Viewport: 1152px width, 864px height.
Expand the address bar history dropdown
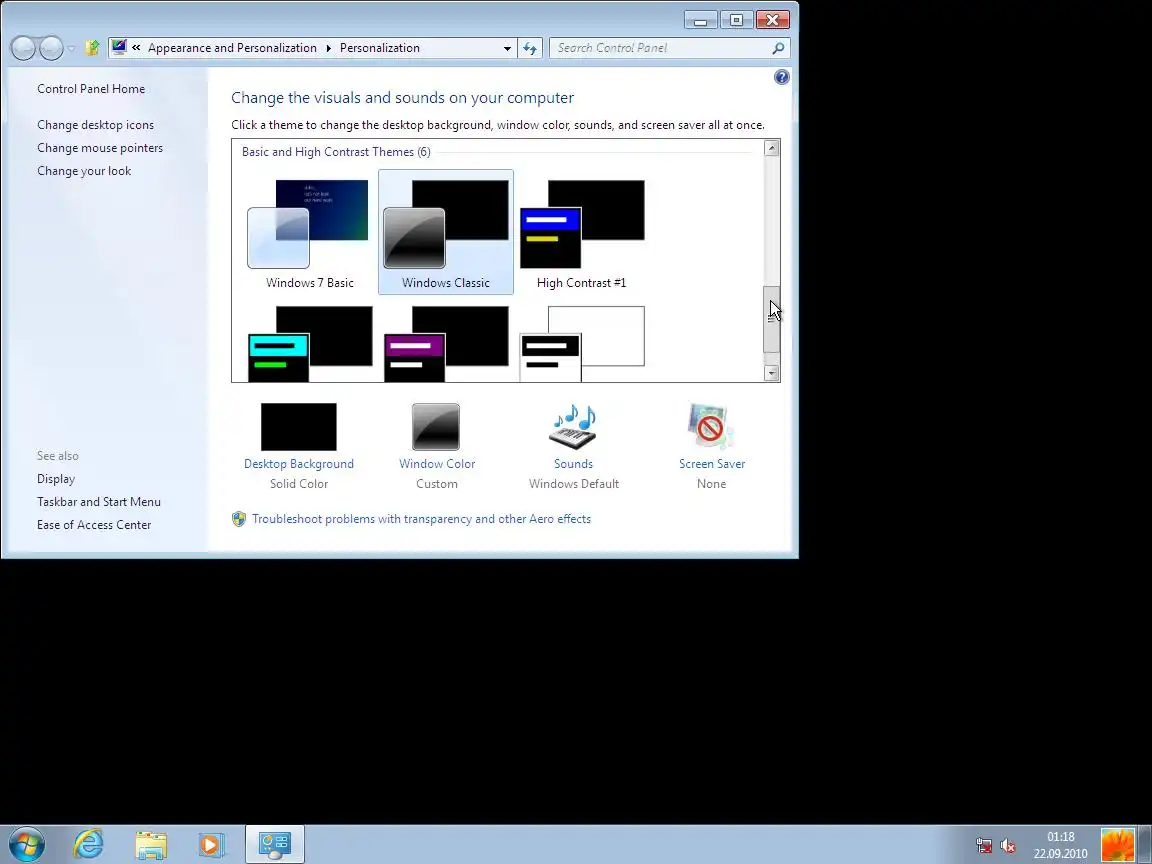[x=507, y=48]
